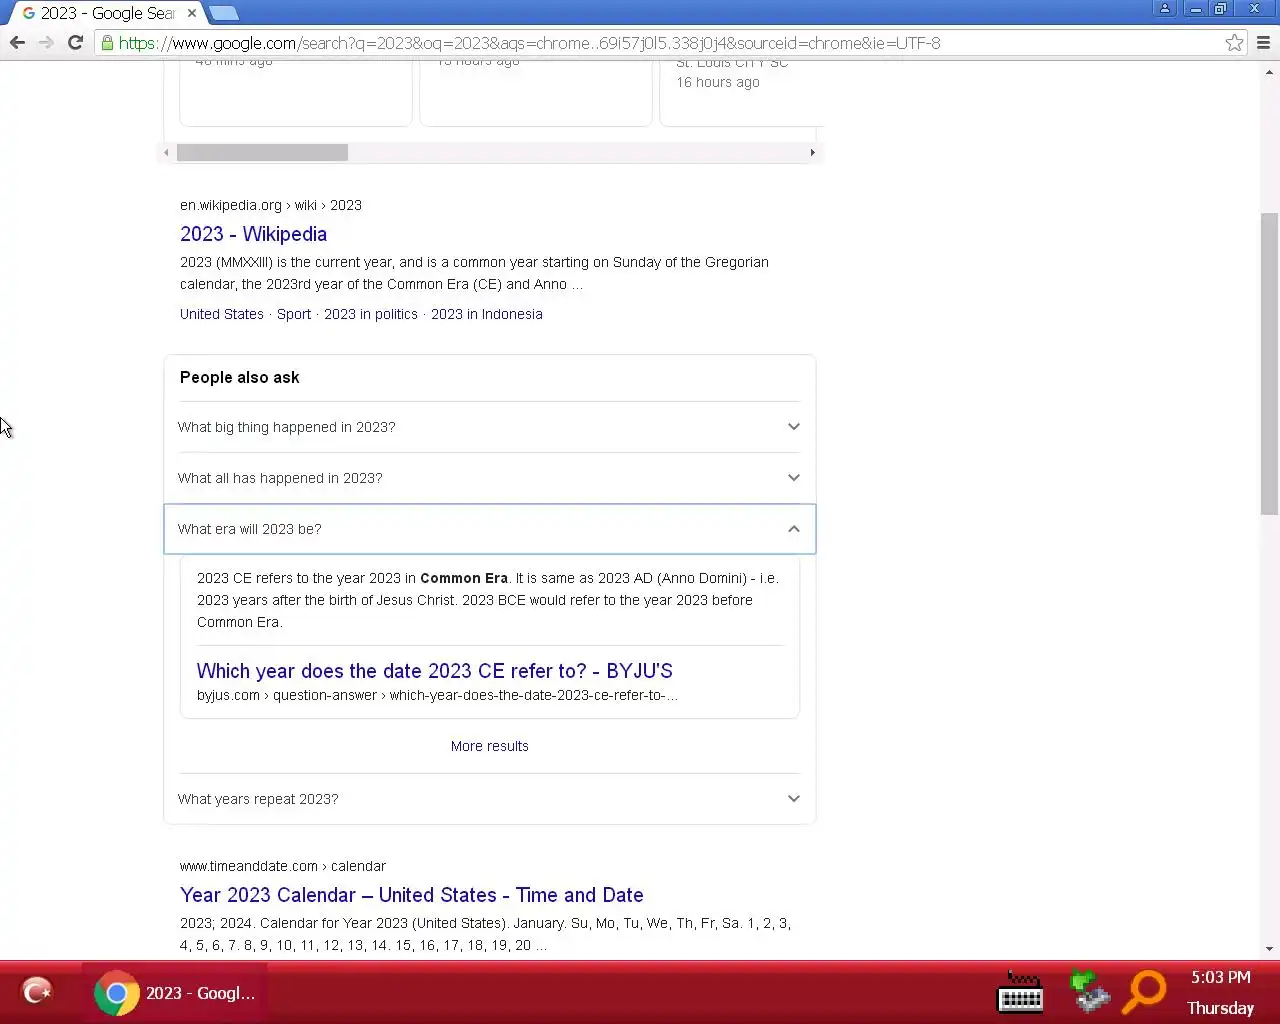Open the start menu flag icon in taskbar
This screenshot has width=1280, height=1024.
(x=37, y=992)
